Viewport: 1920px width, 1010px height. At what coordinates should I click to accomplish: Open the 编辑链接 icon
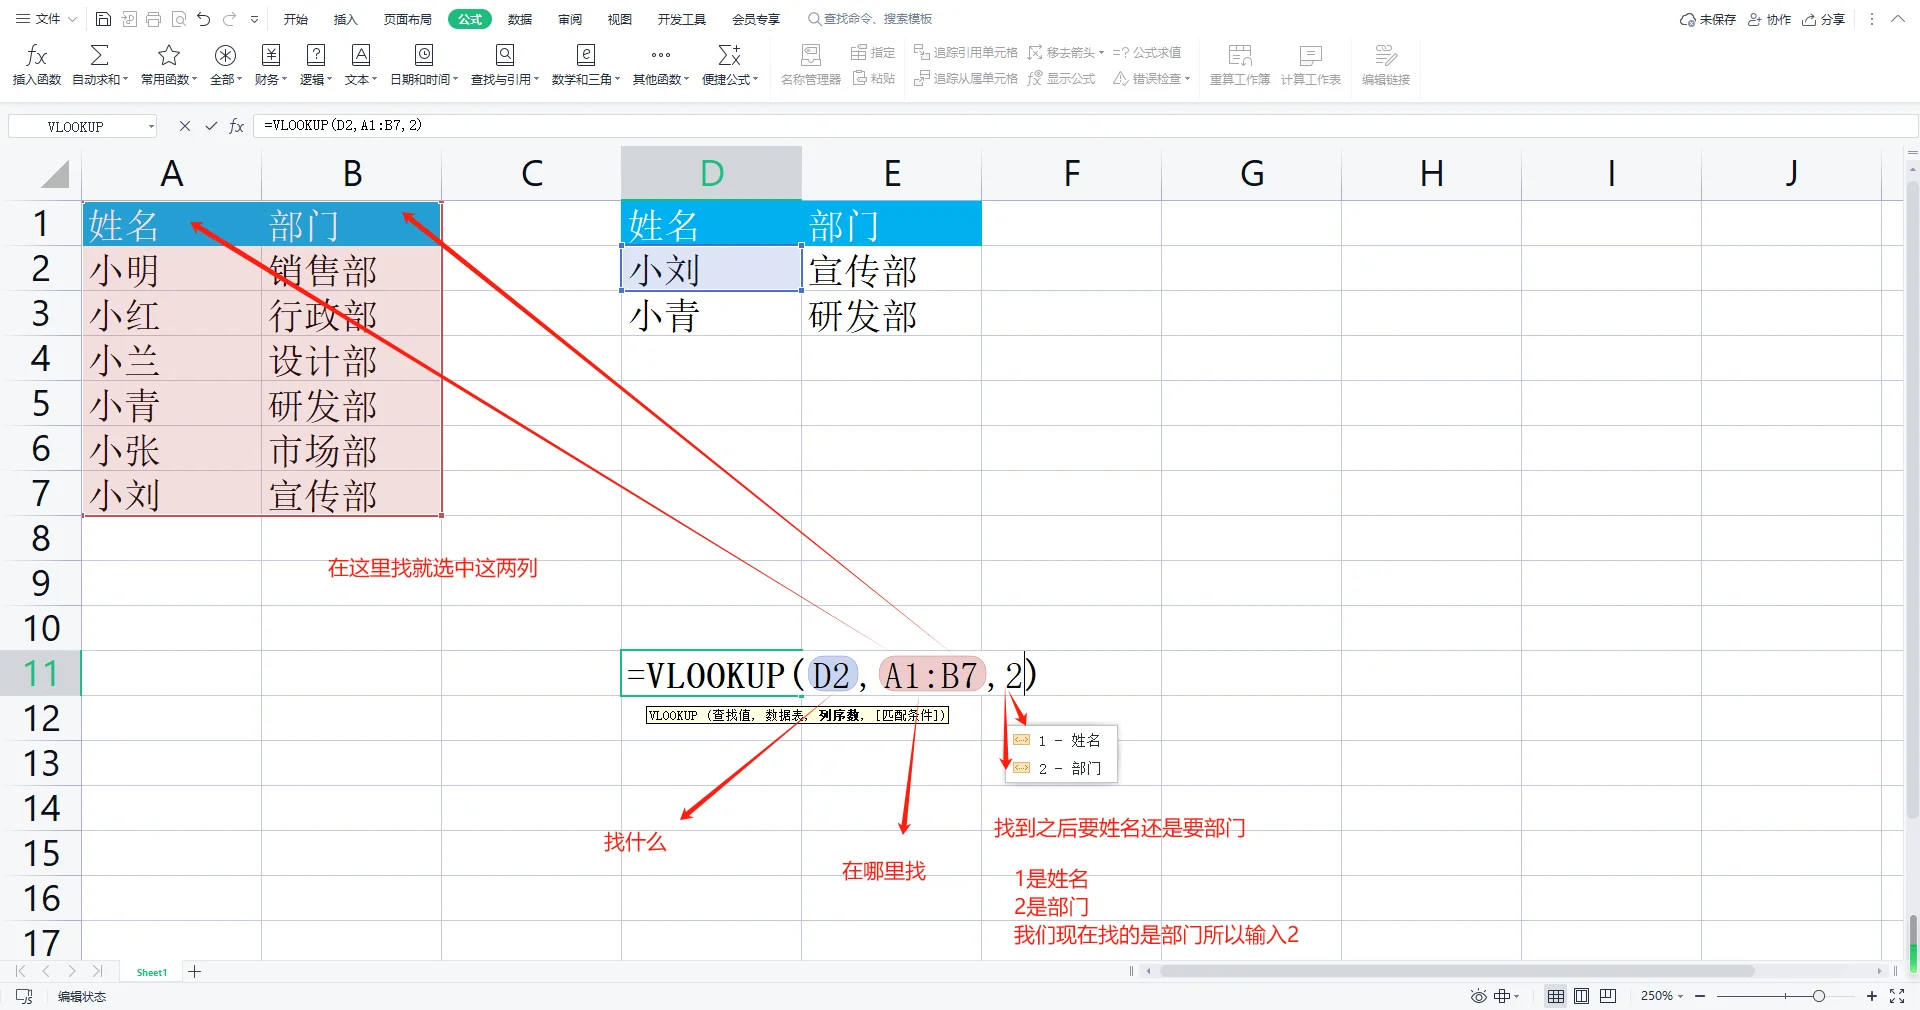[1384, 63]
